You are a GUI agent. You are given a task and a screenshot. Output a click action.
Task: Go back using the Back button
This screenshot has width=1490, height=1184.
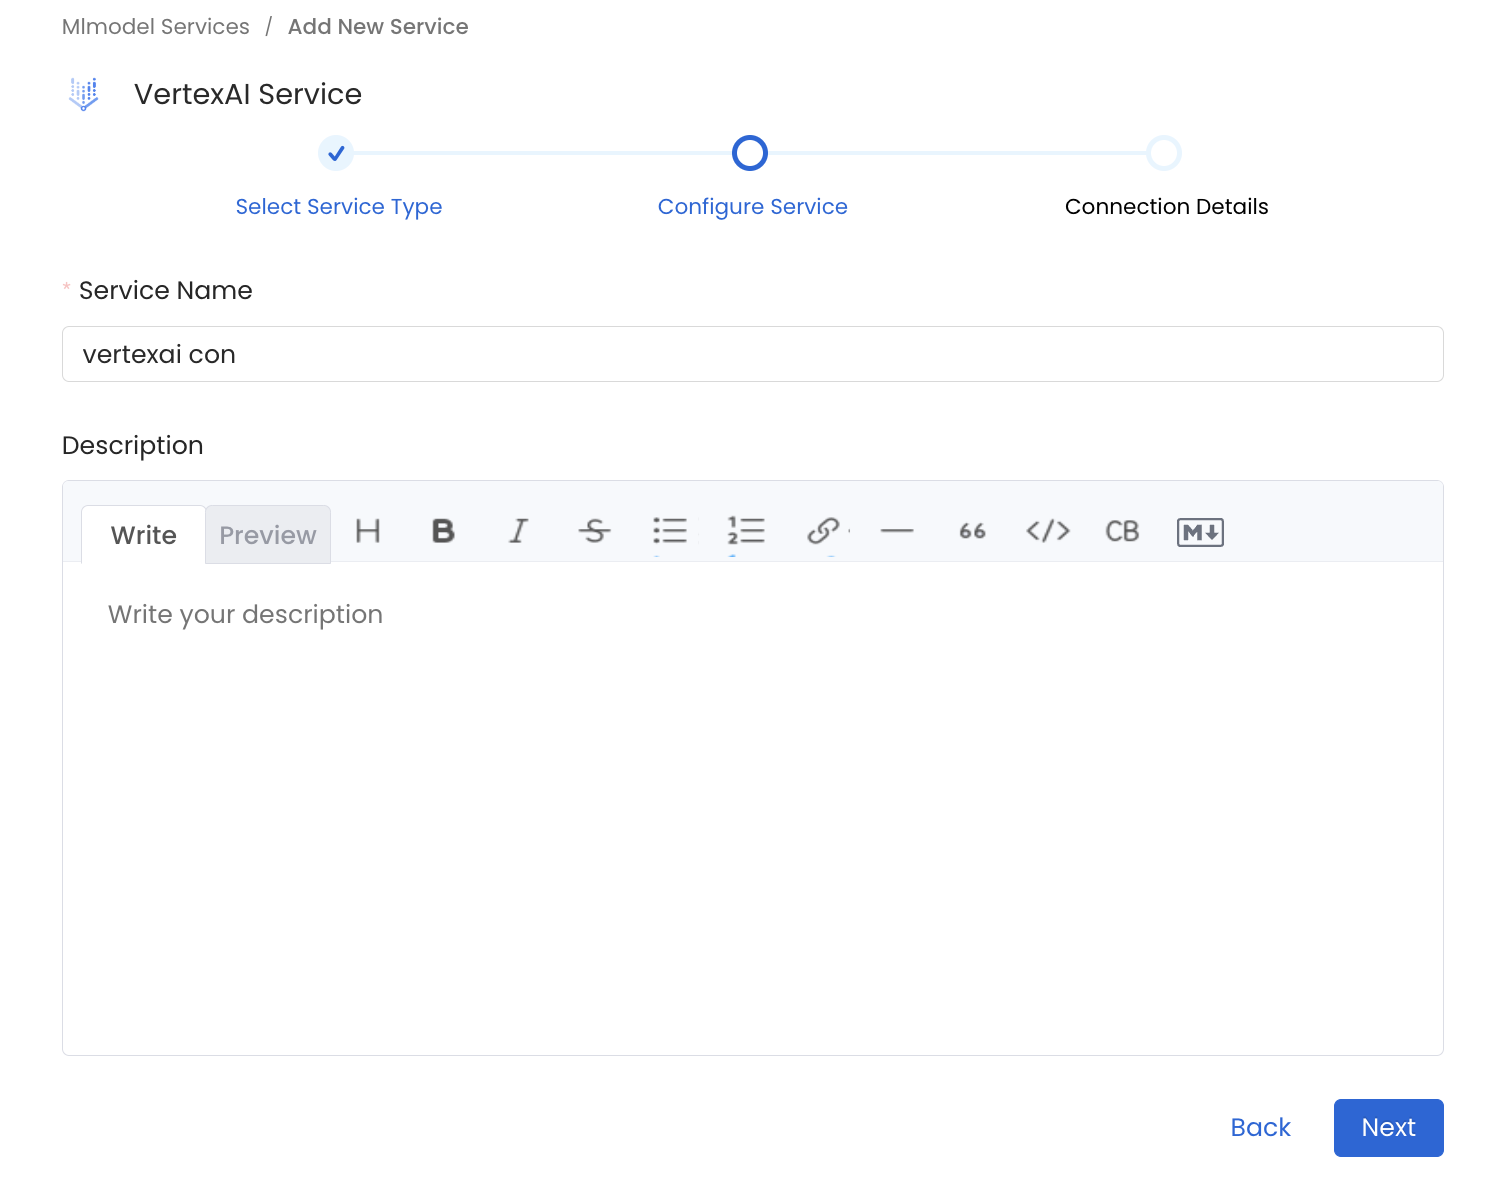[x=1260, y=1127]
